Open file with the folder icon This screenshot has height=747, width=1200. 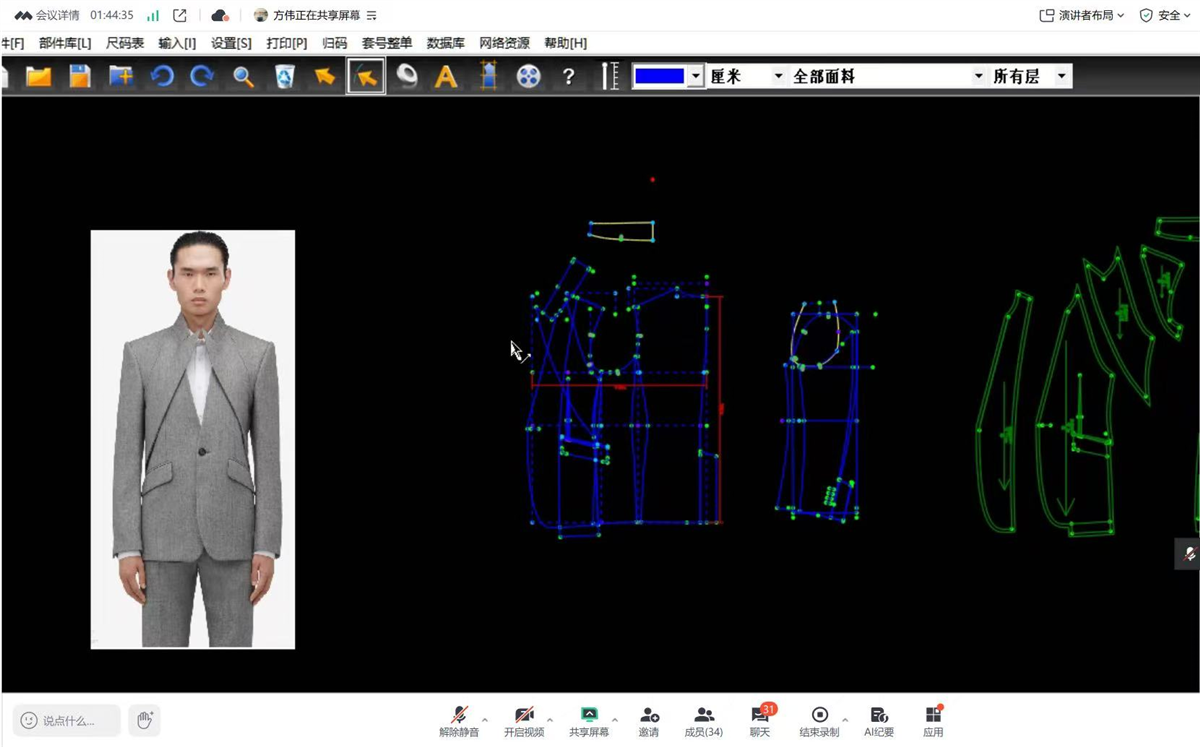(38, 76)
